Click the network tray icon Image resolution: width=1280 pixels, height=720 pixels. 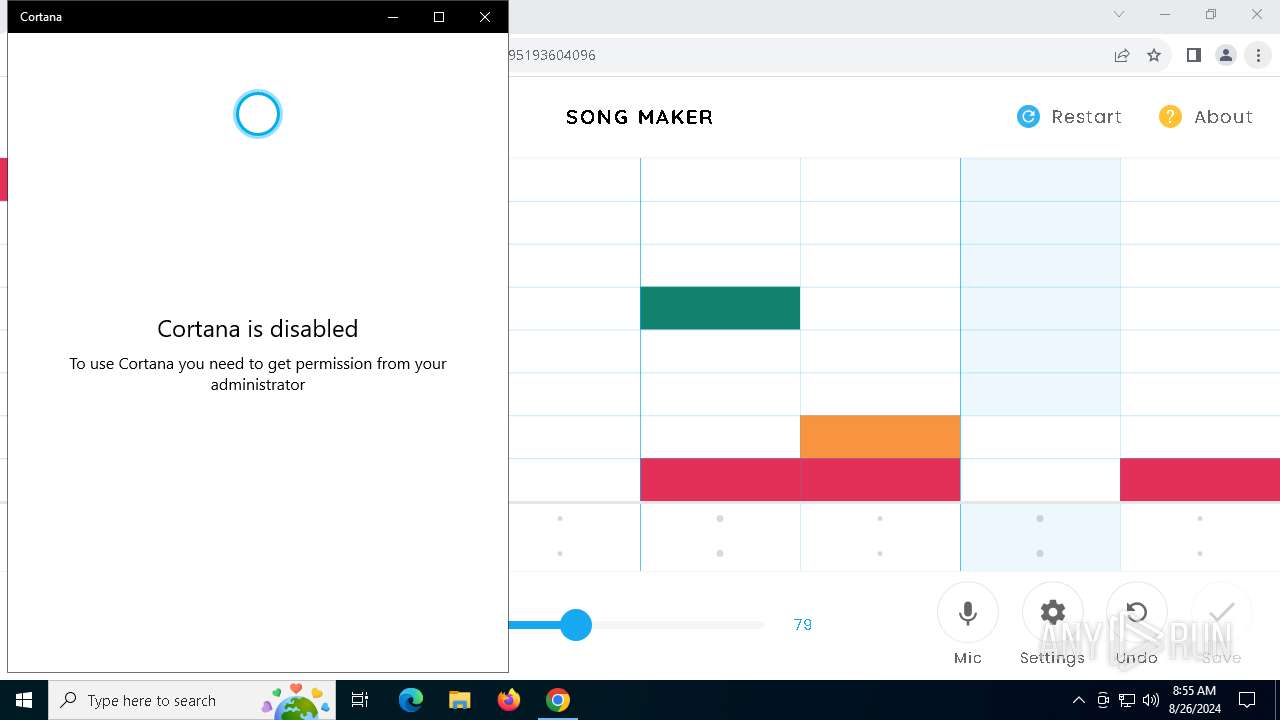1127,700
